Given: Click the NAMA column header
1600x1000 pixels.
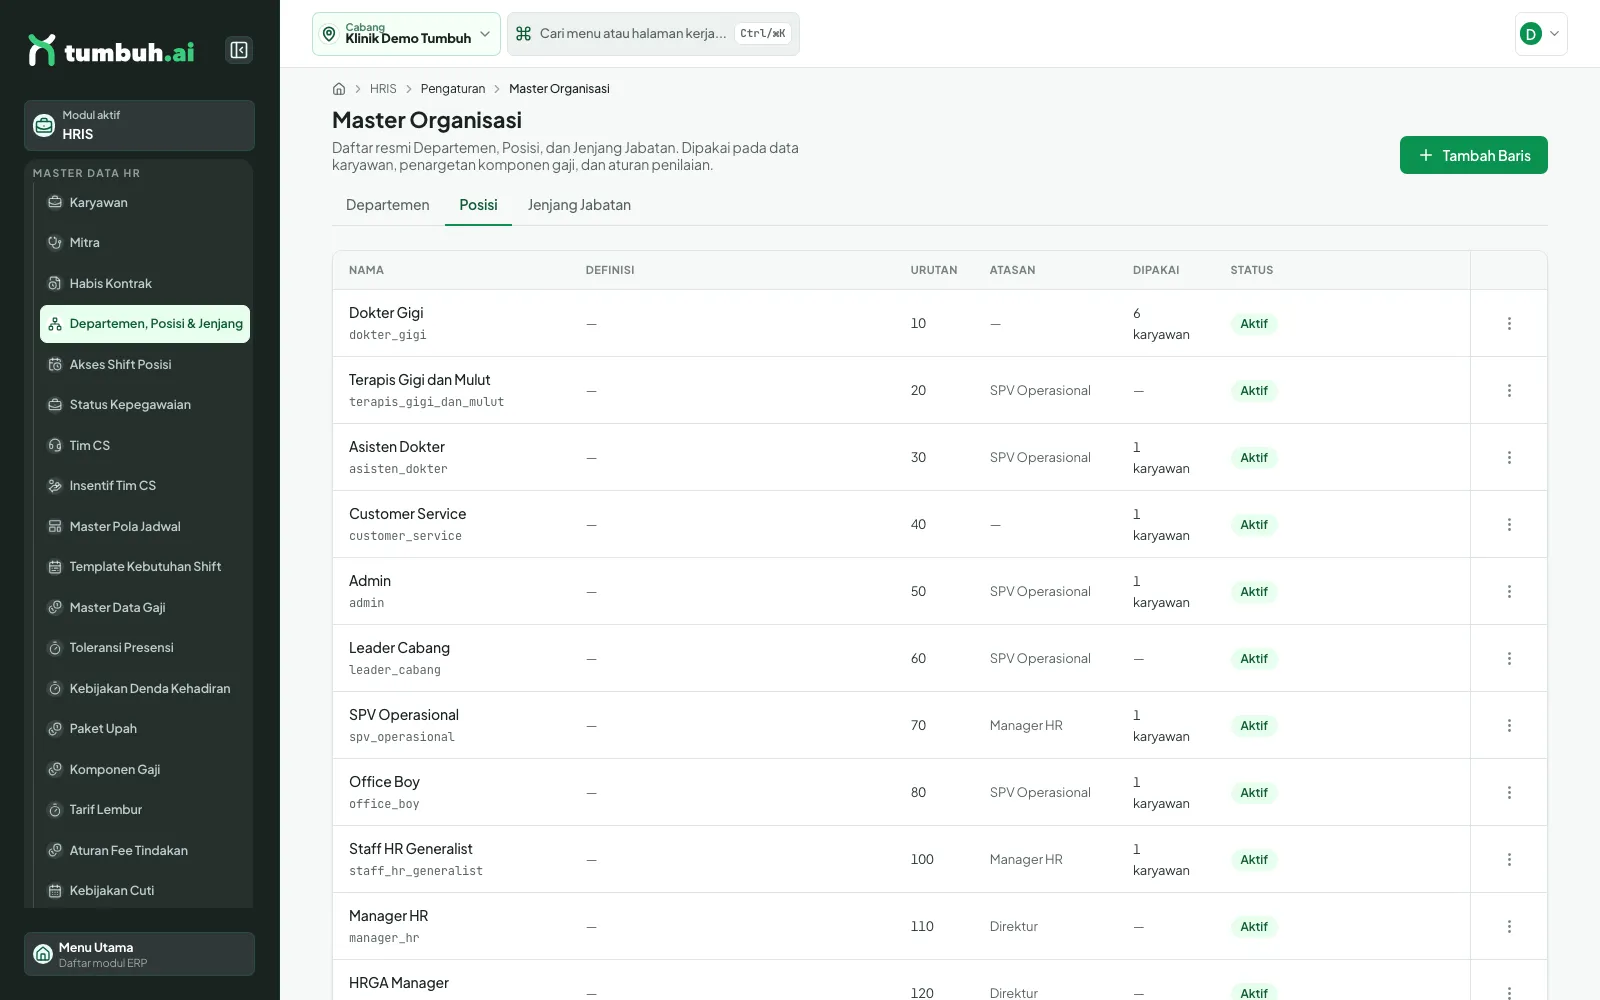Looking at the screenshot, I should pos(366,270).
